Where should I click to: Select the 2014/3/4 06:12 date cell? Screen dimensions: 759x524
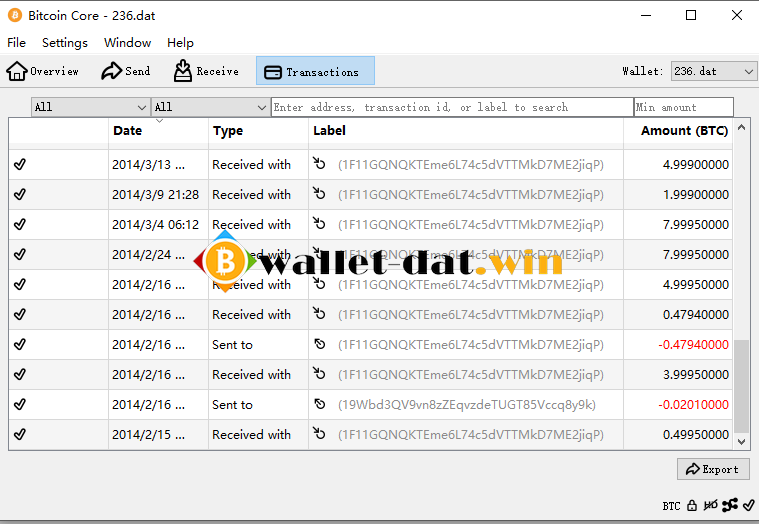point(158,225)
